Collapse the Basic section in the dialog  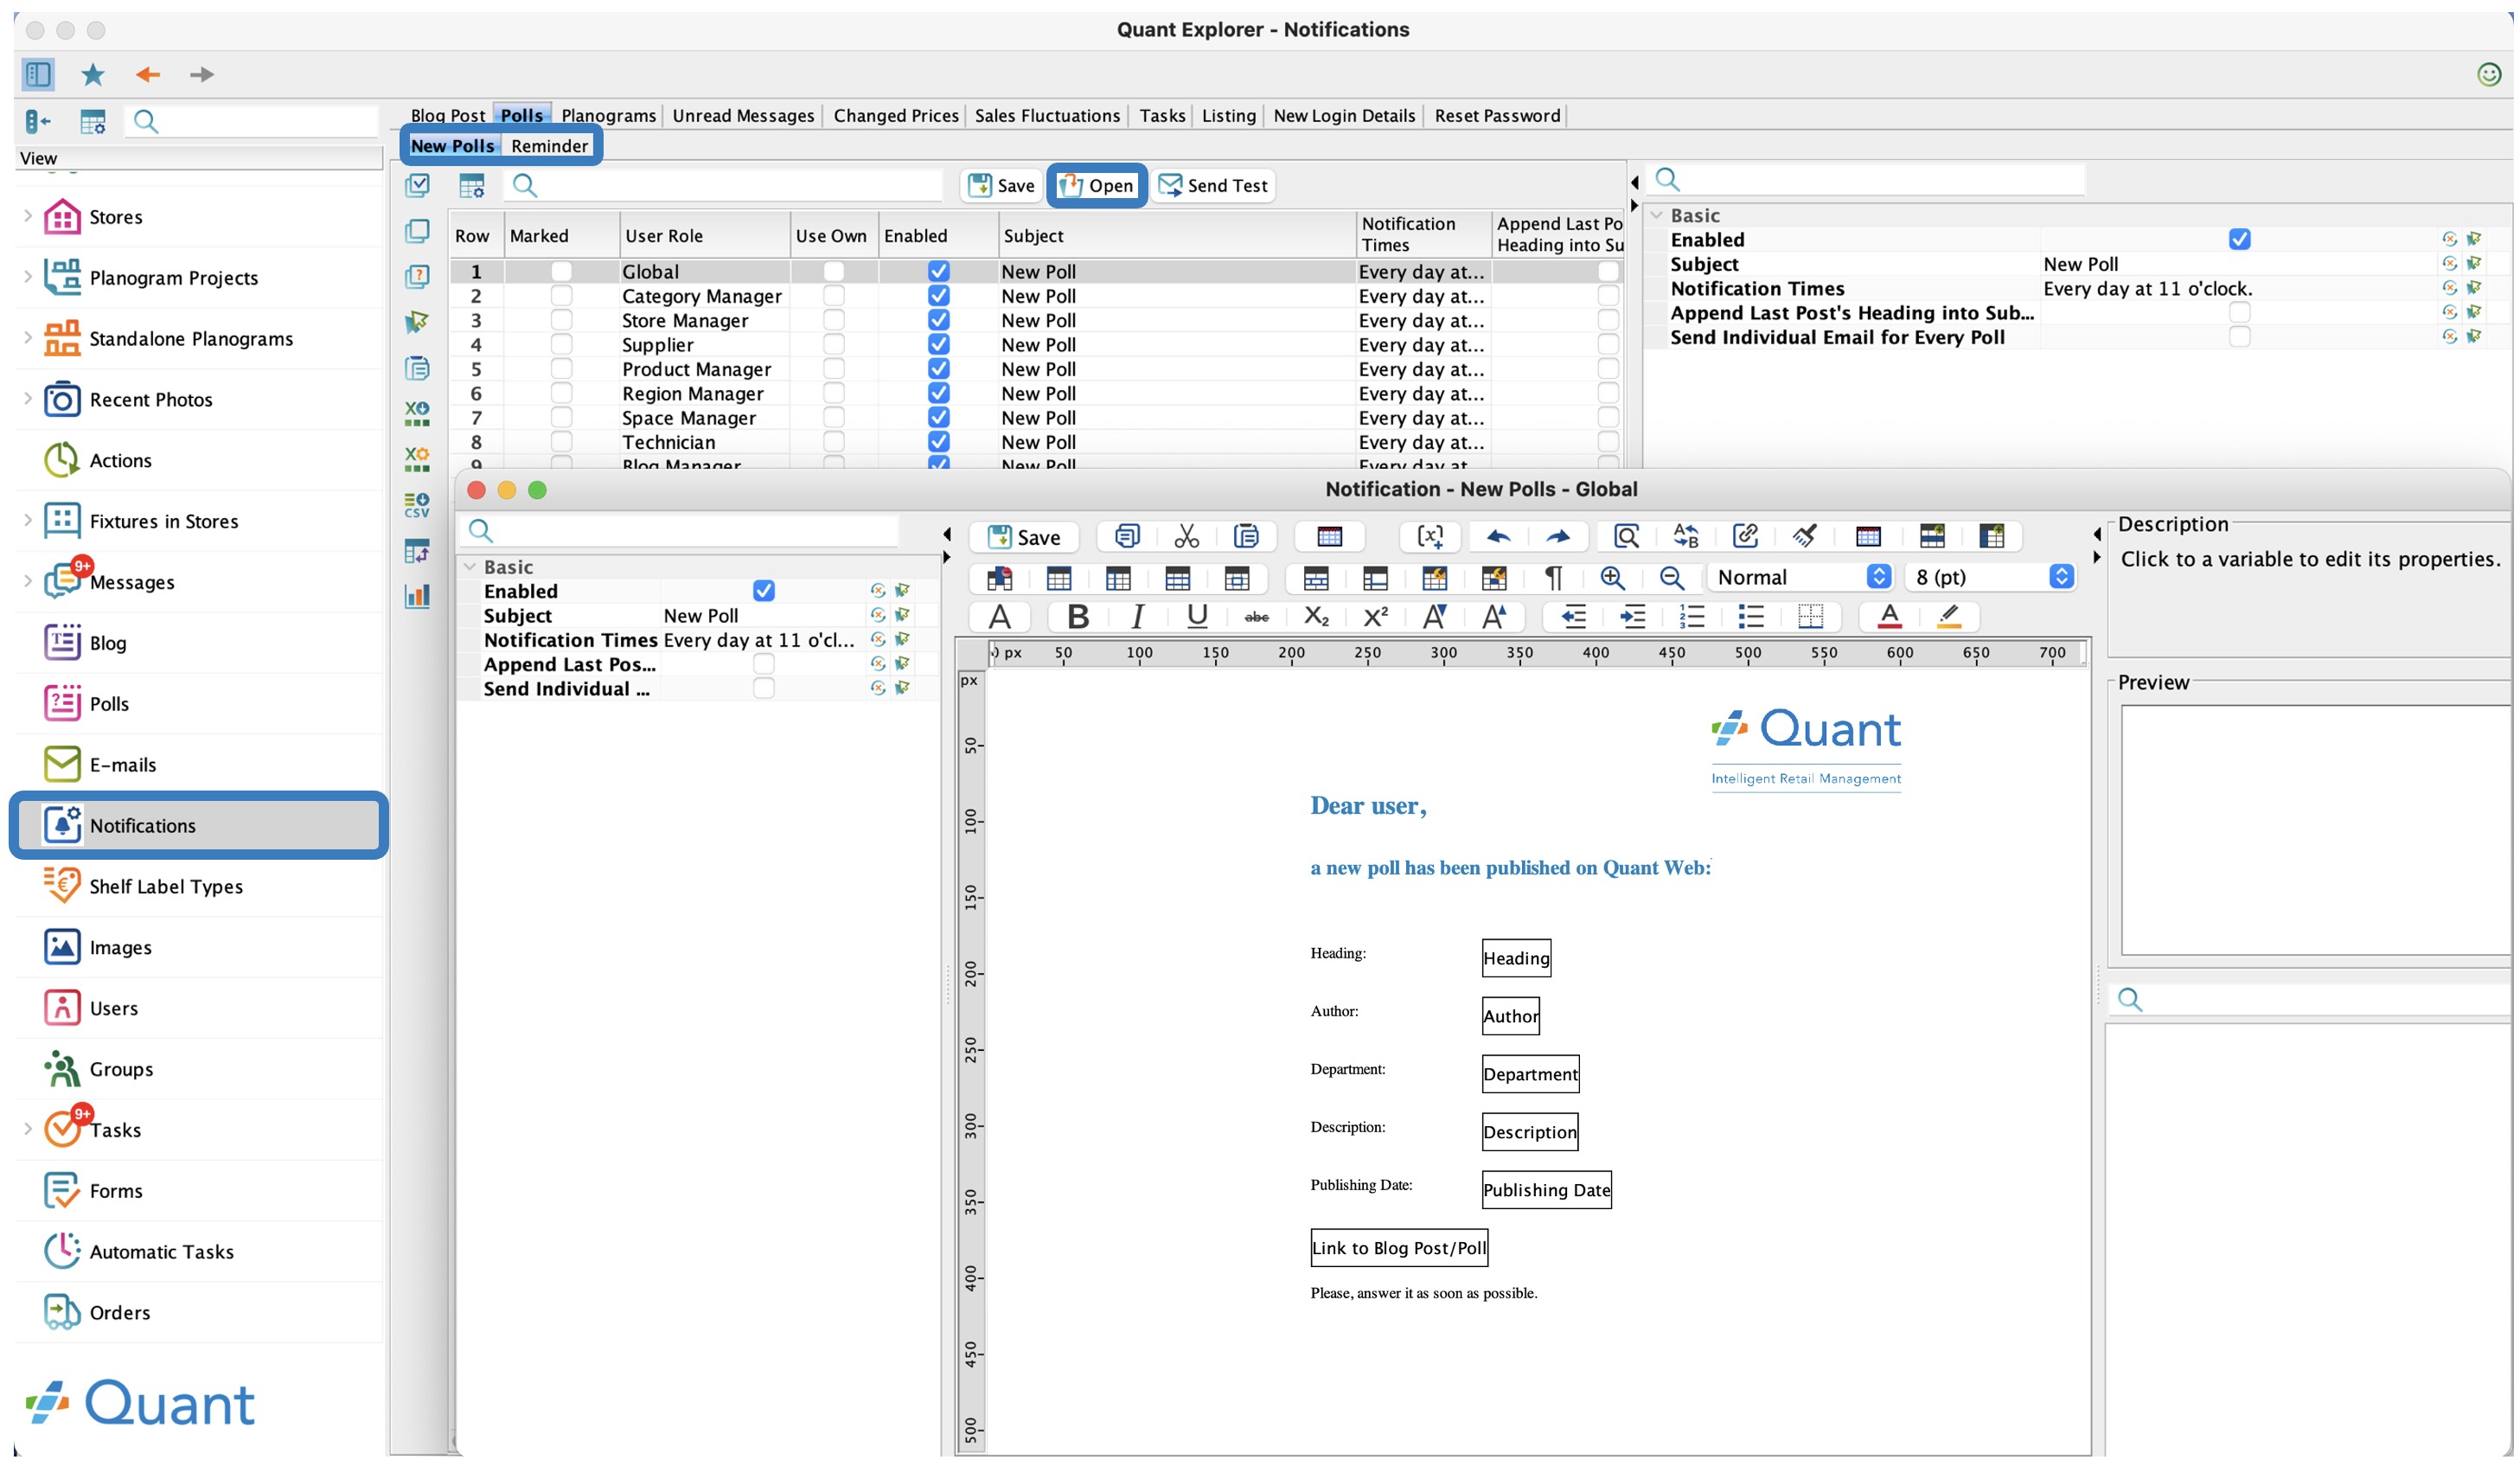click(x=469, y=567)
